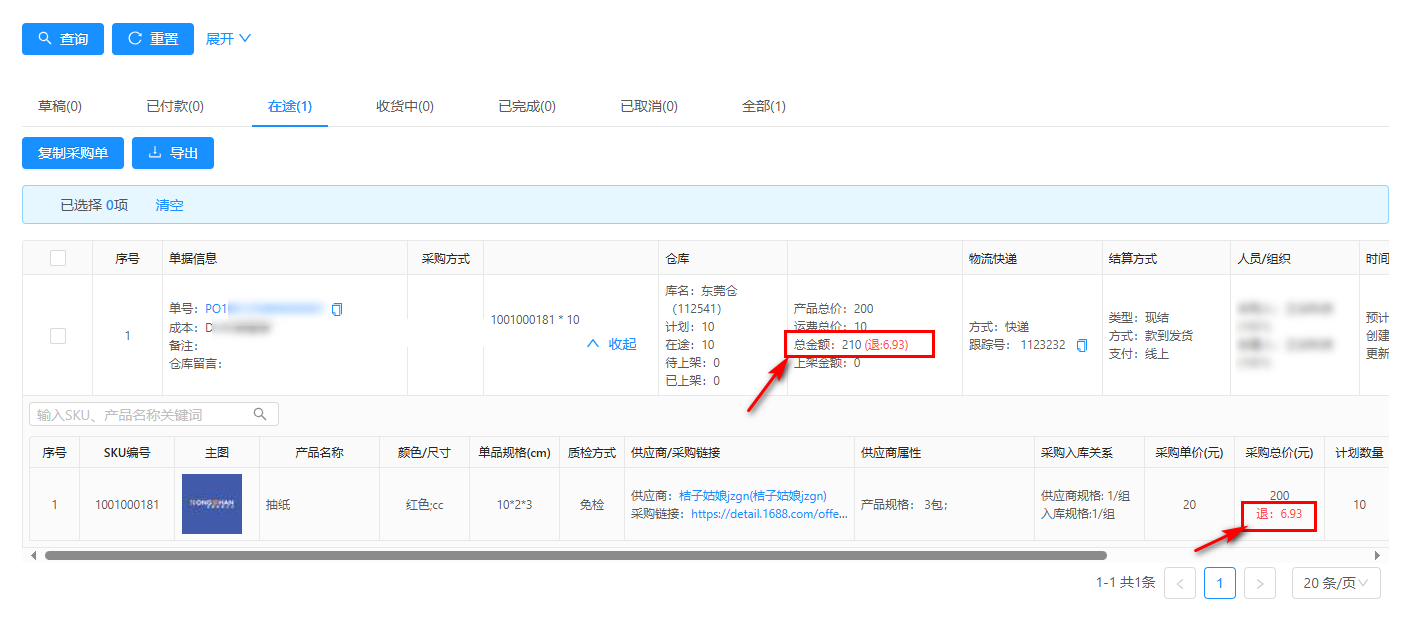This screenshot has height=626, width=1401.
Task: Open the 抽纸 product thumbnail image
Action: click(212, 504)
